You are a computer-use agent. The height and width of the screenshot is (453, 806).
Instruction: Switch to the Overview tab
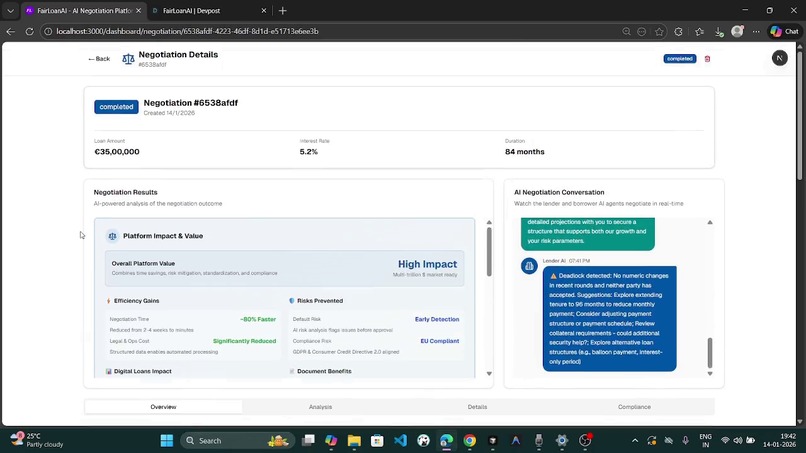(x=163, y=407)
